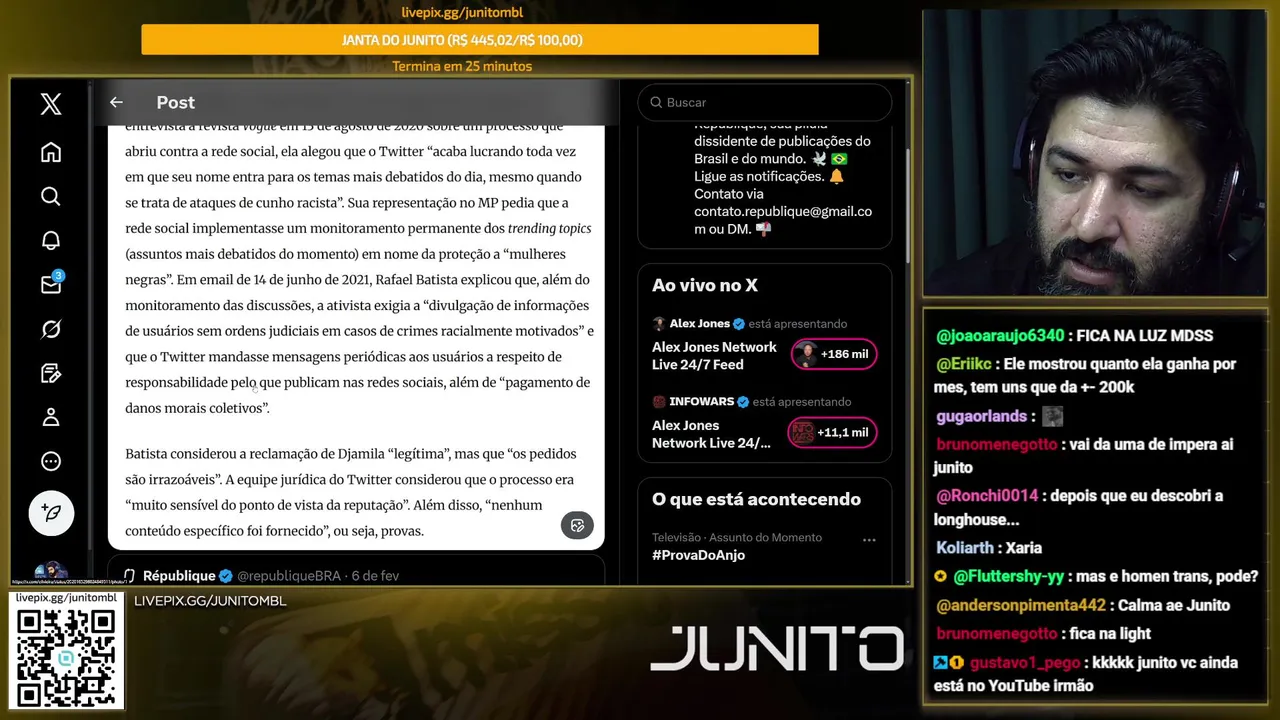
Task: Click chat username @Eriikc
Action: 965,364
